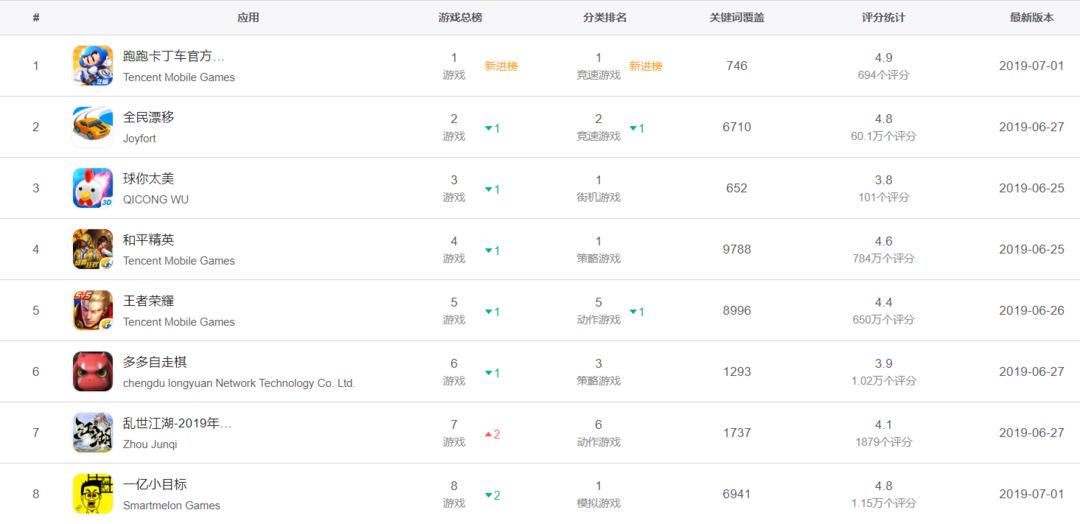1080x524 pixels.
Task: Select the 评分统计 column header
Action: point(884,18)
